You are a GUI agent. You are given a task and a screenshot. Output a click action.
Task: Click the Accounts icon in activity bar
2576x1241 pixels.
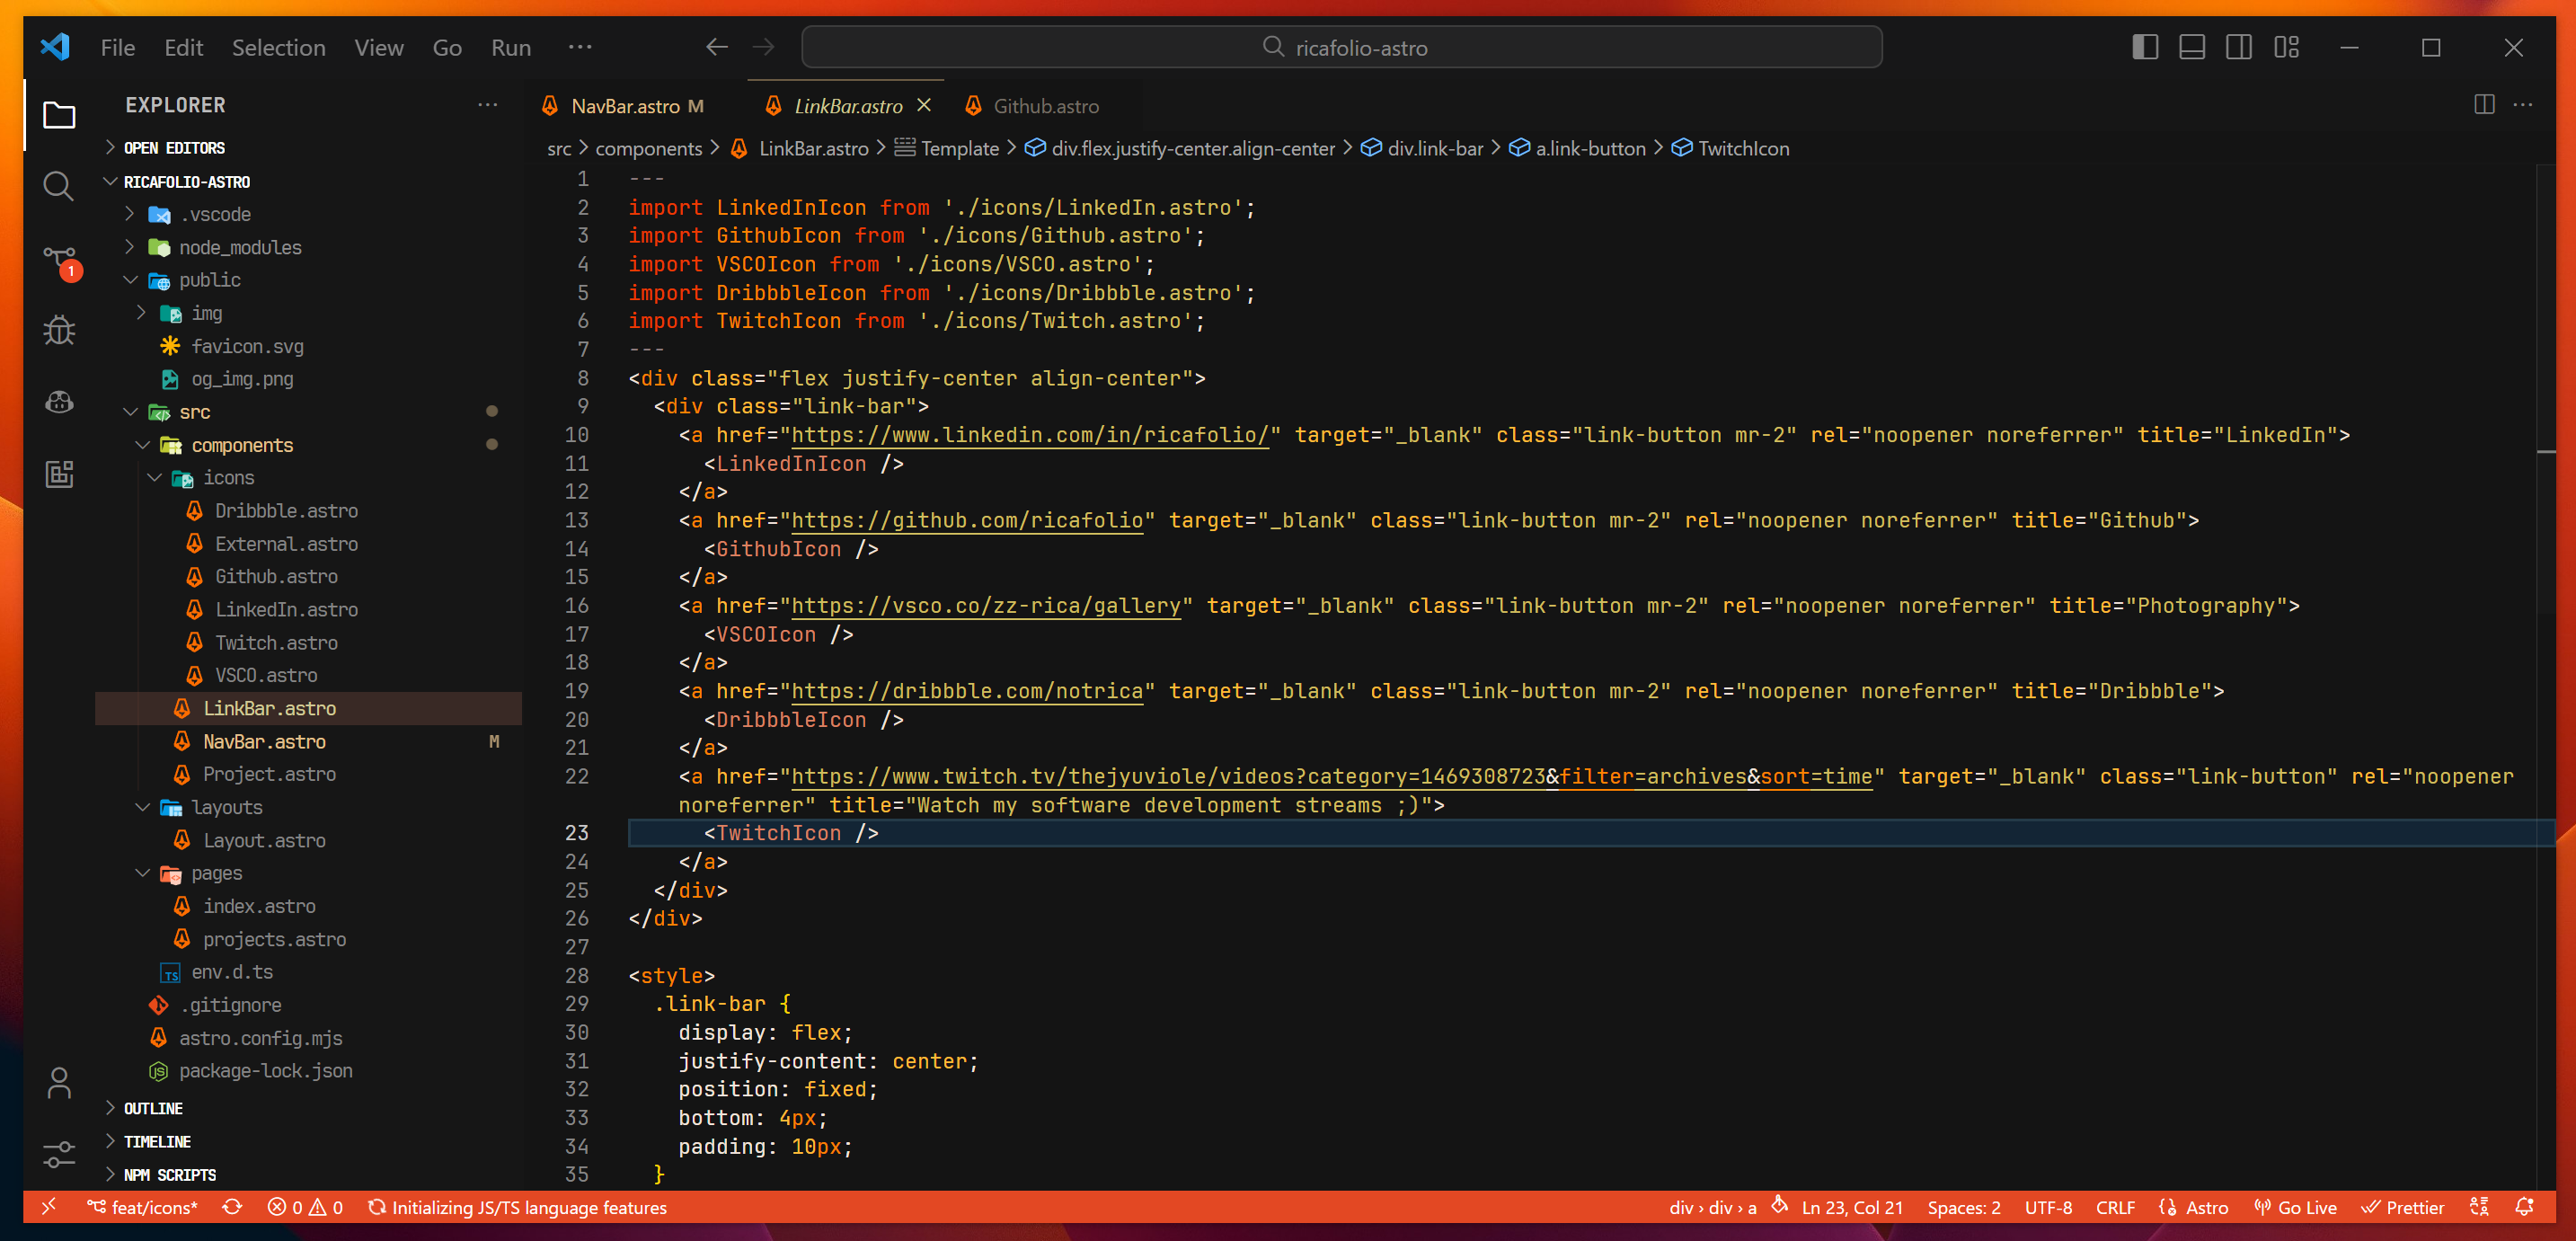click(59, 1082)
